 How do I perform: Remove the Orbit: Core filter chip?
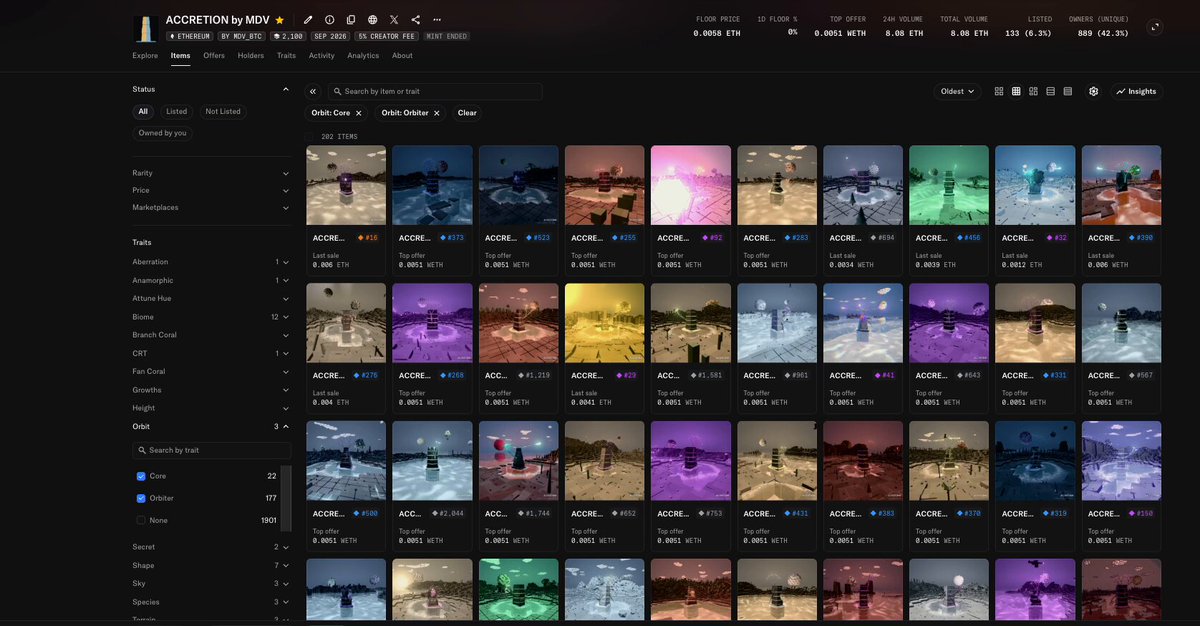coord(359,113)
